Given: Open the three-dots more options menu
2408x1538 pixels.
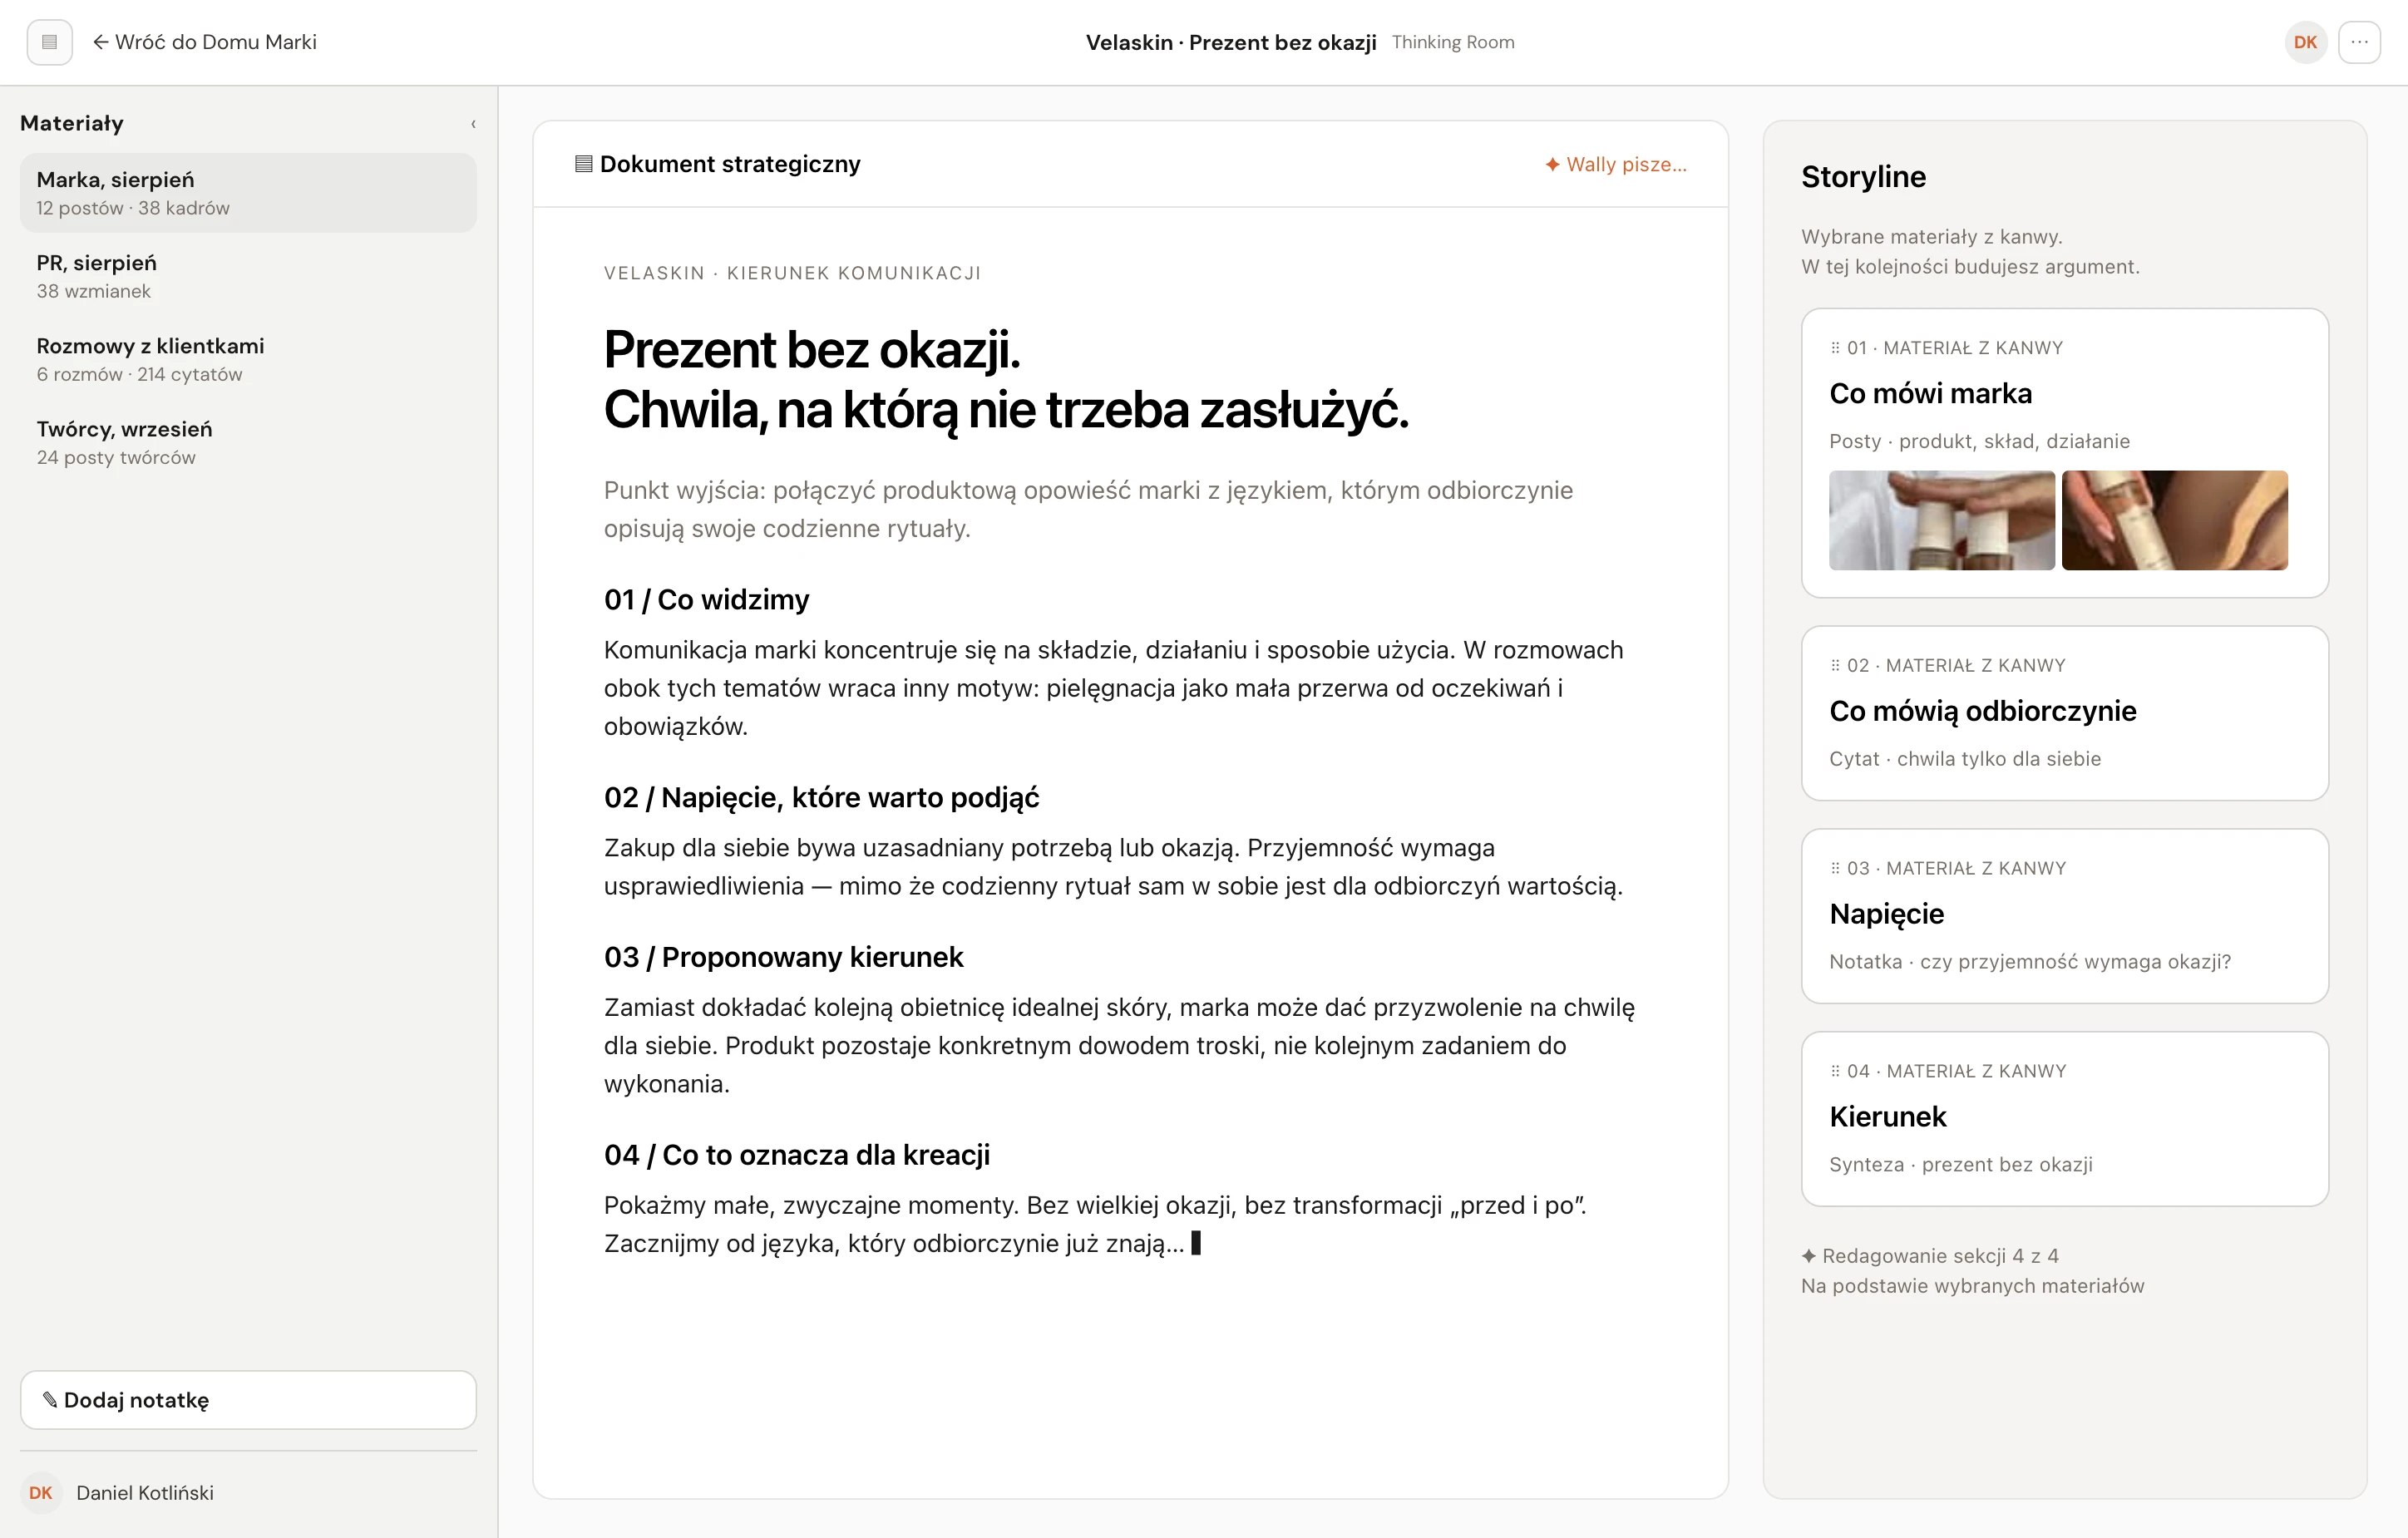Looking at the screenshot, I should (2359, 42).
